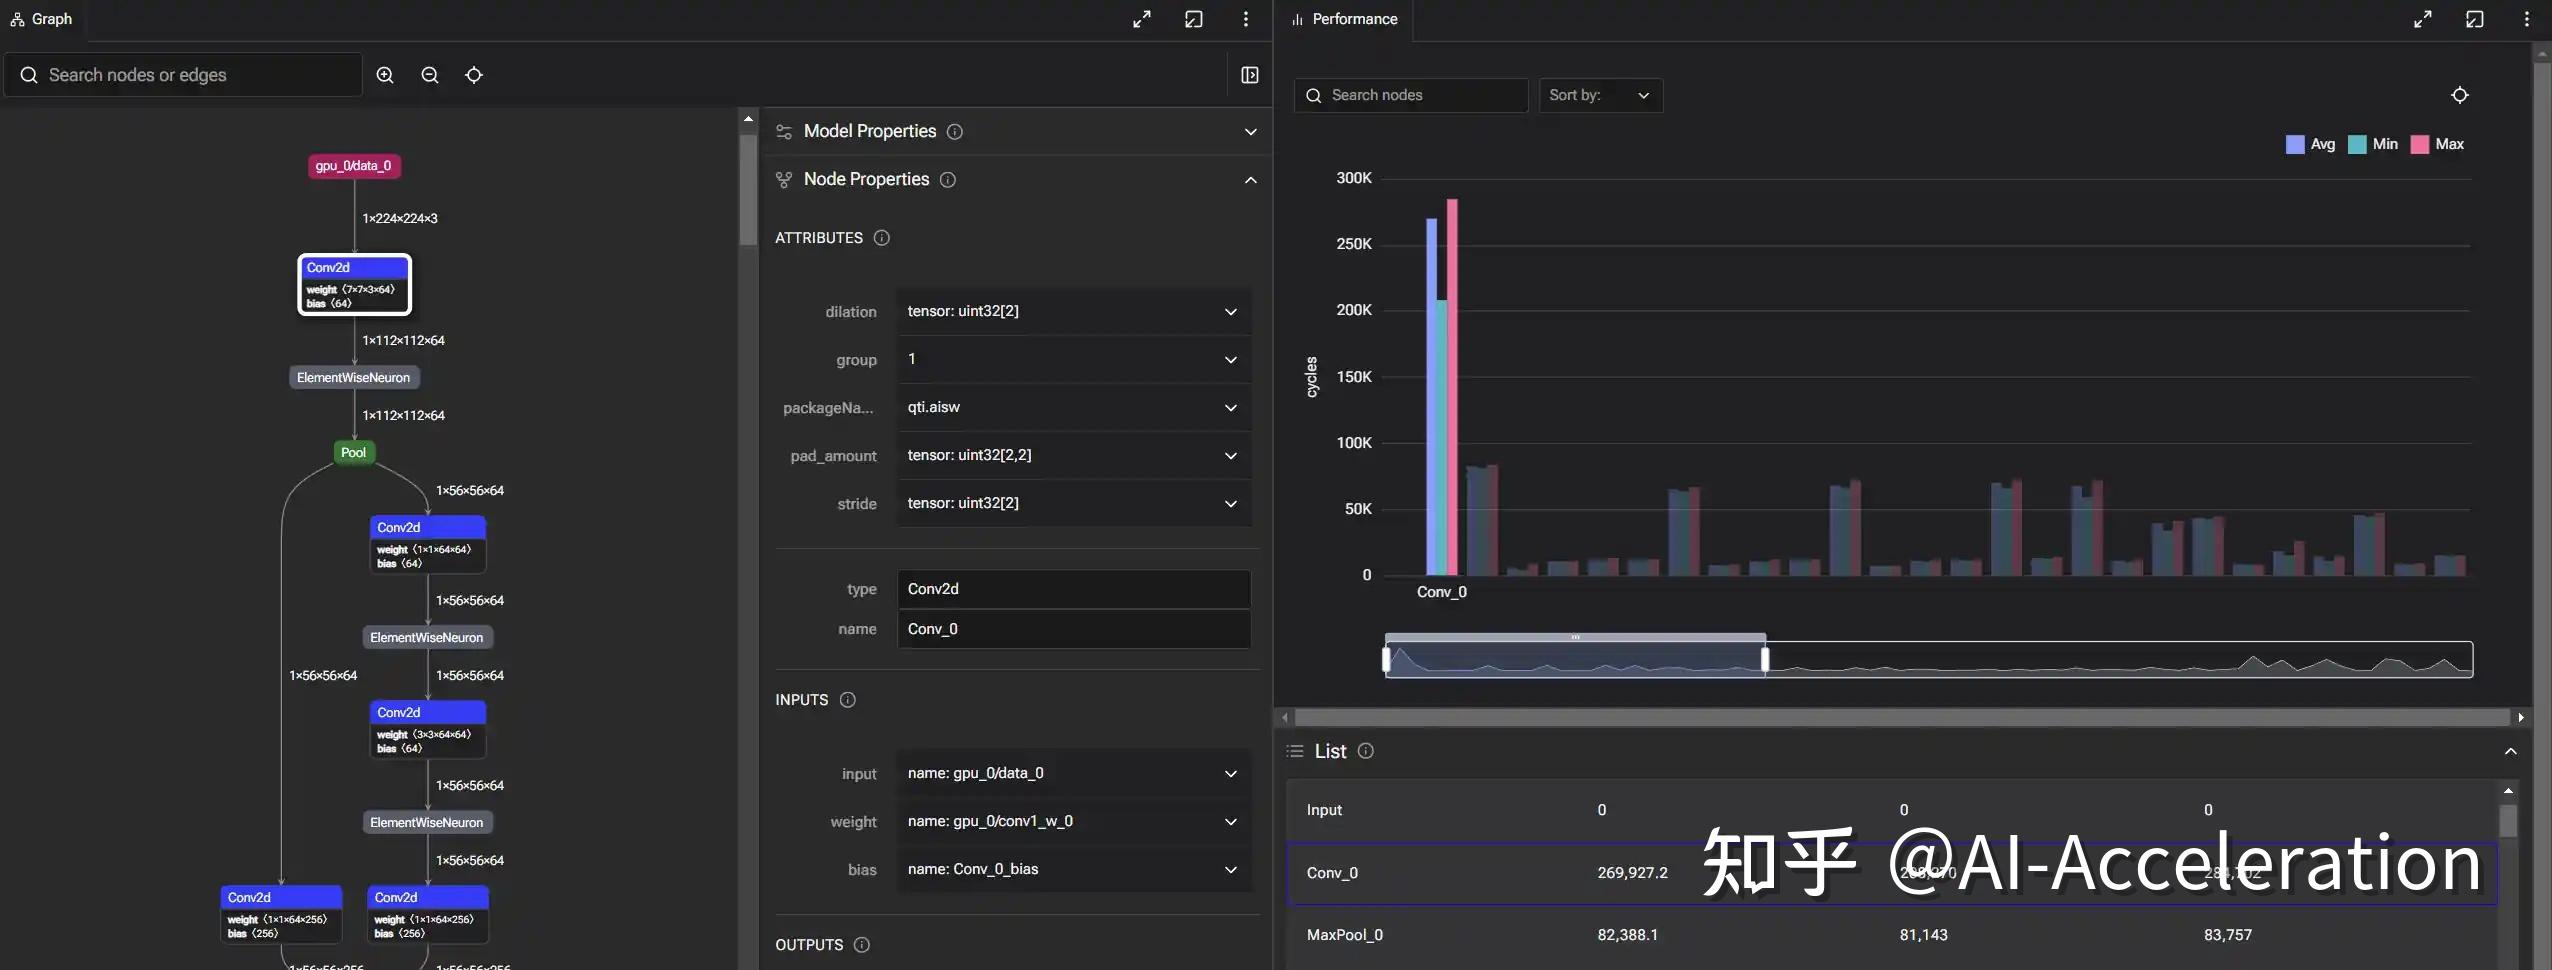Open the Sort by dropdown
The height and width of the screenshot is (970, 2552).
[1600, 95]
